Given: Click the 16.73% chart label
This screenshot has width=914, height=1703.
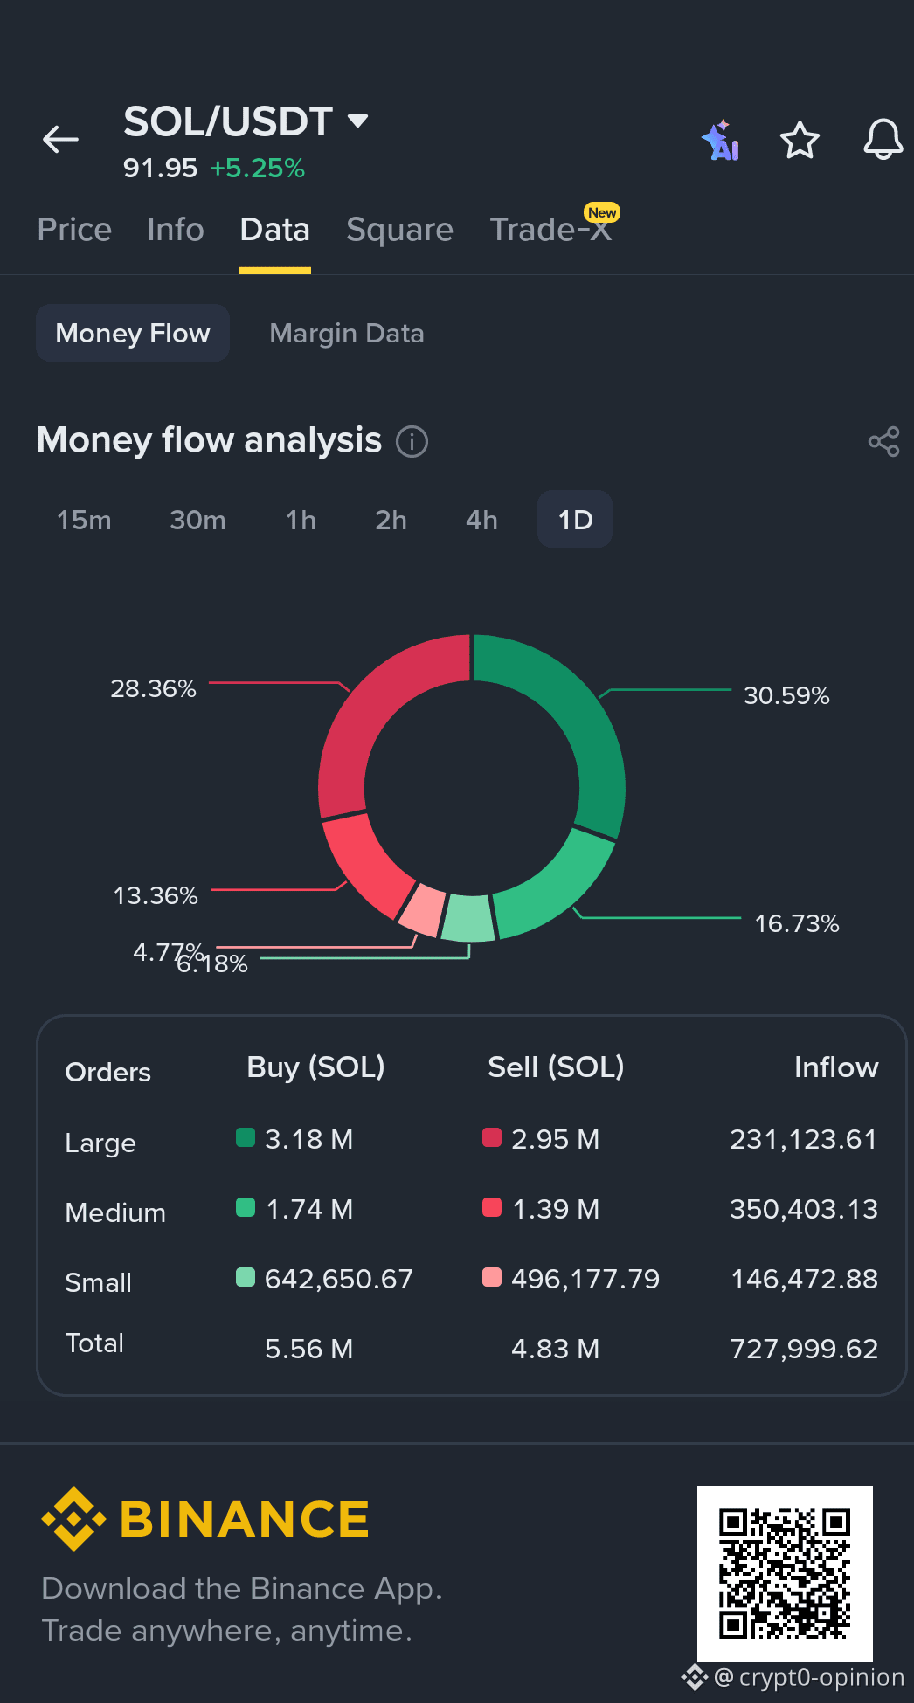Looking at the screenshot, I should [x=797, y=923].
